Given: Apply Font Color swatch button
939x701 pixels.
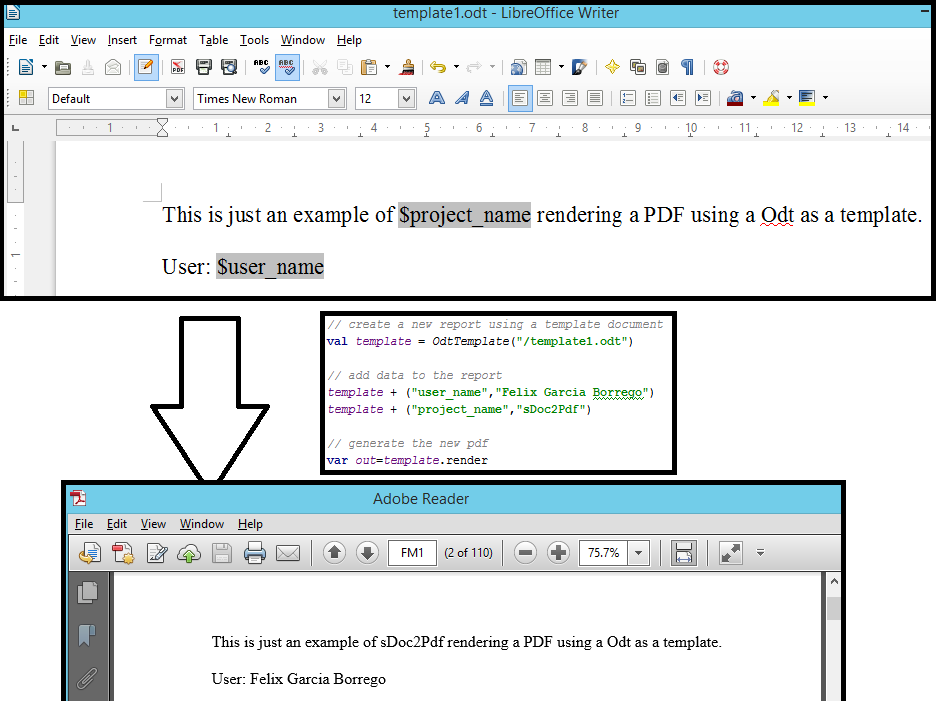Looking at the screenshot, I should 735,98.
